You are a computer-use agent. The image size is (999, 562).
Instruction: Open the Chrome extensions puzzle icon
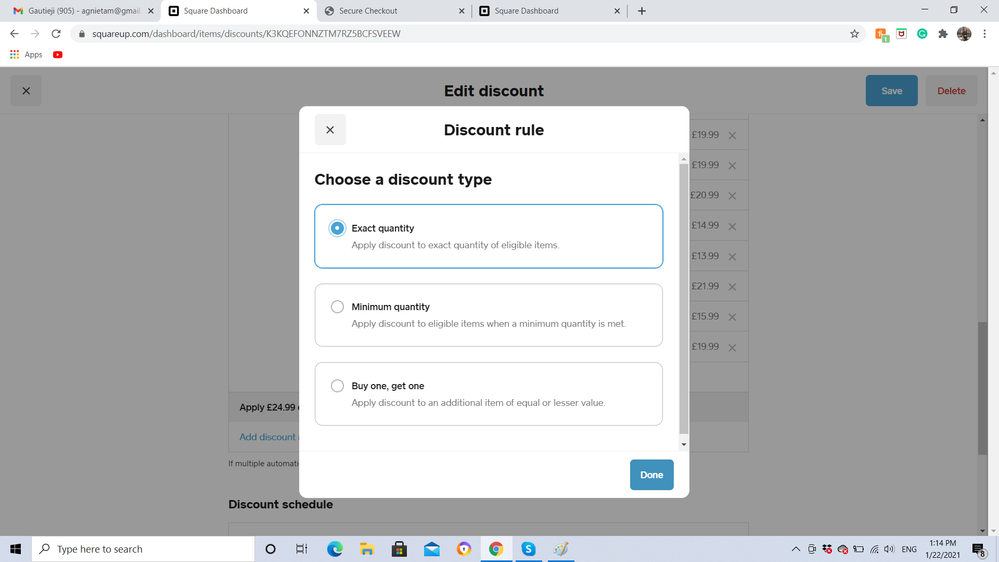943,34
